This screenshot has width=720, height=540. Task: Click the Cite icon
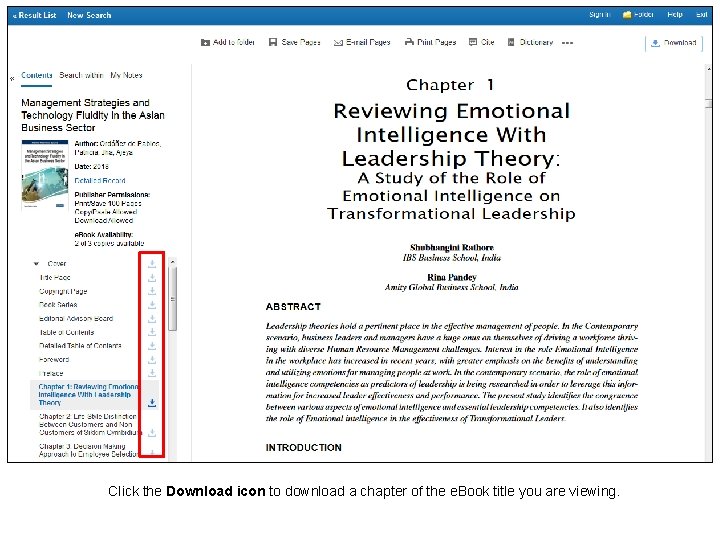click(472, 42)
